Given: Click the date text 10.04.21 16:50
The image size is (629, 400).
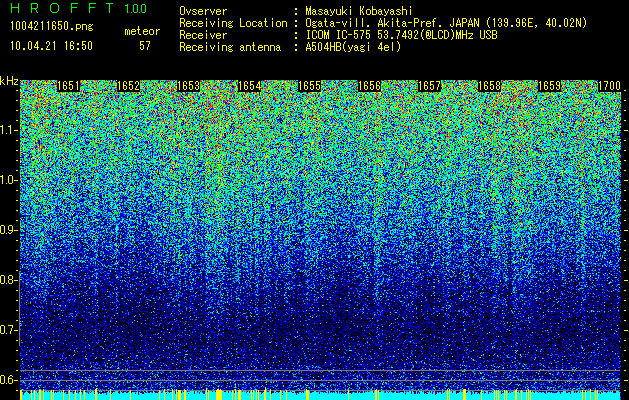Looking at the screenshot, I should click(51, 46).
